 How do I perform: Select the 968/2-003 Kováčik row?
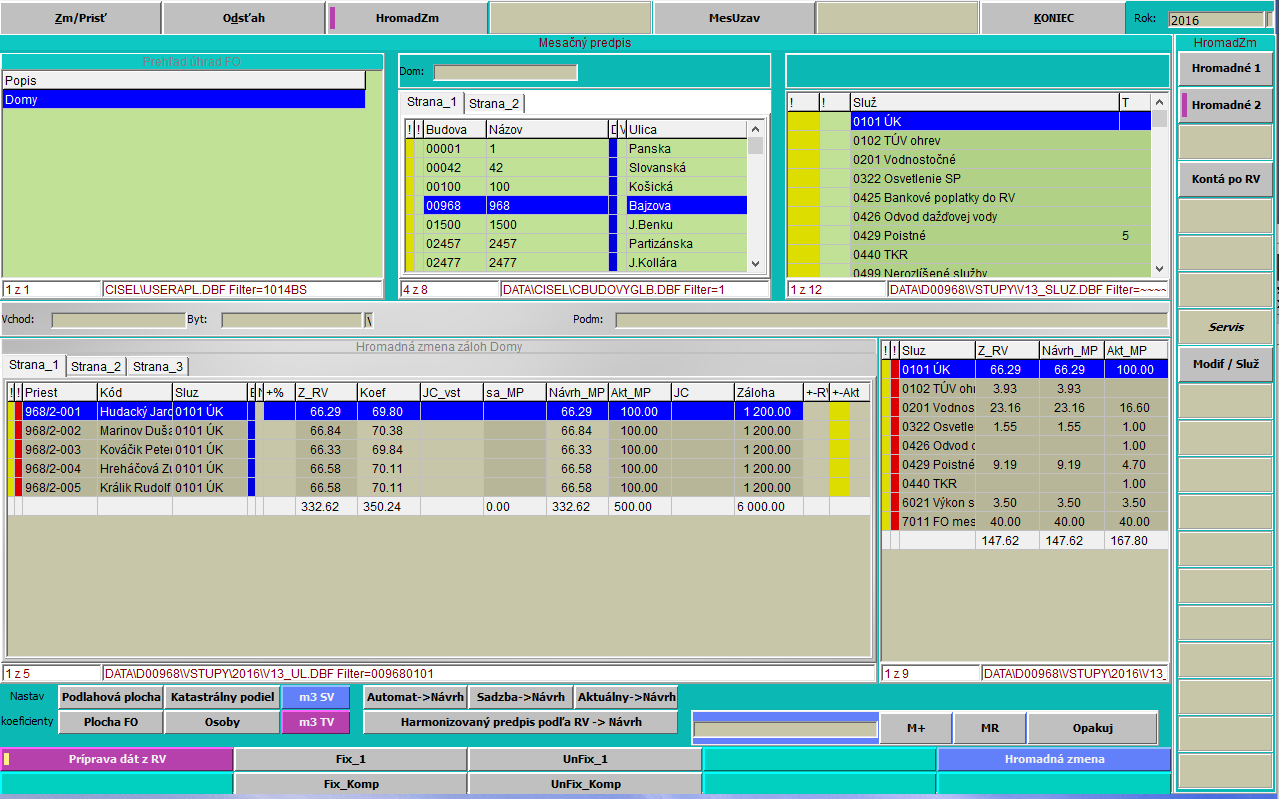pos(439,449)
